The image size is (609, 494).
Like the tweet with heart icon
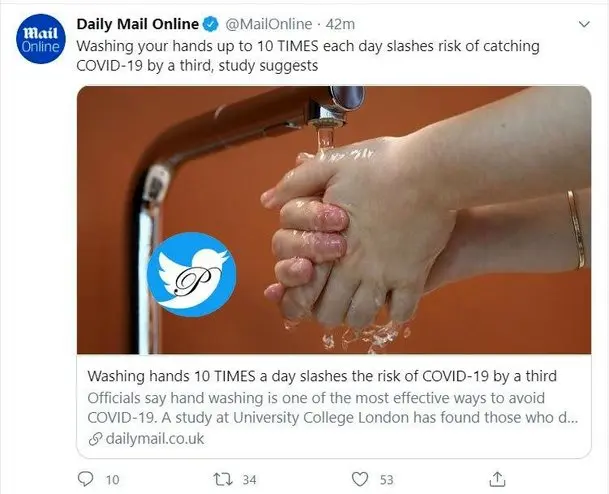(x=360, y=479)
